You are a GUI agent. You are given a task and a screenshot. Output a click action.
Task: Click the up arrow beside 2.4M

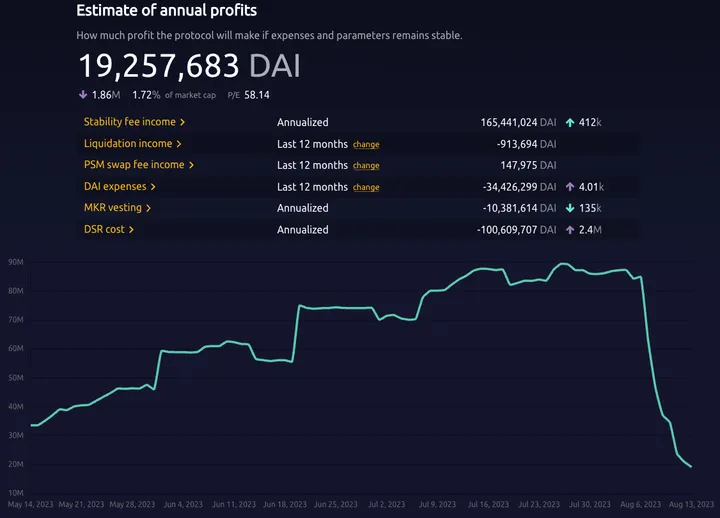click(570, 230)
